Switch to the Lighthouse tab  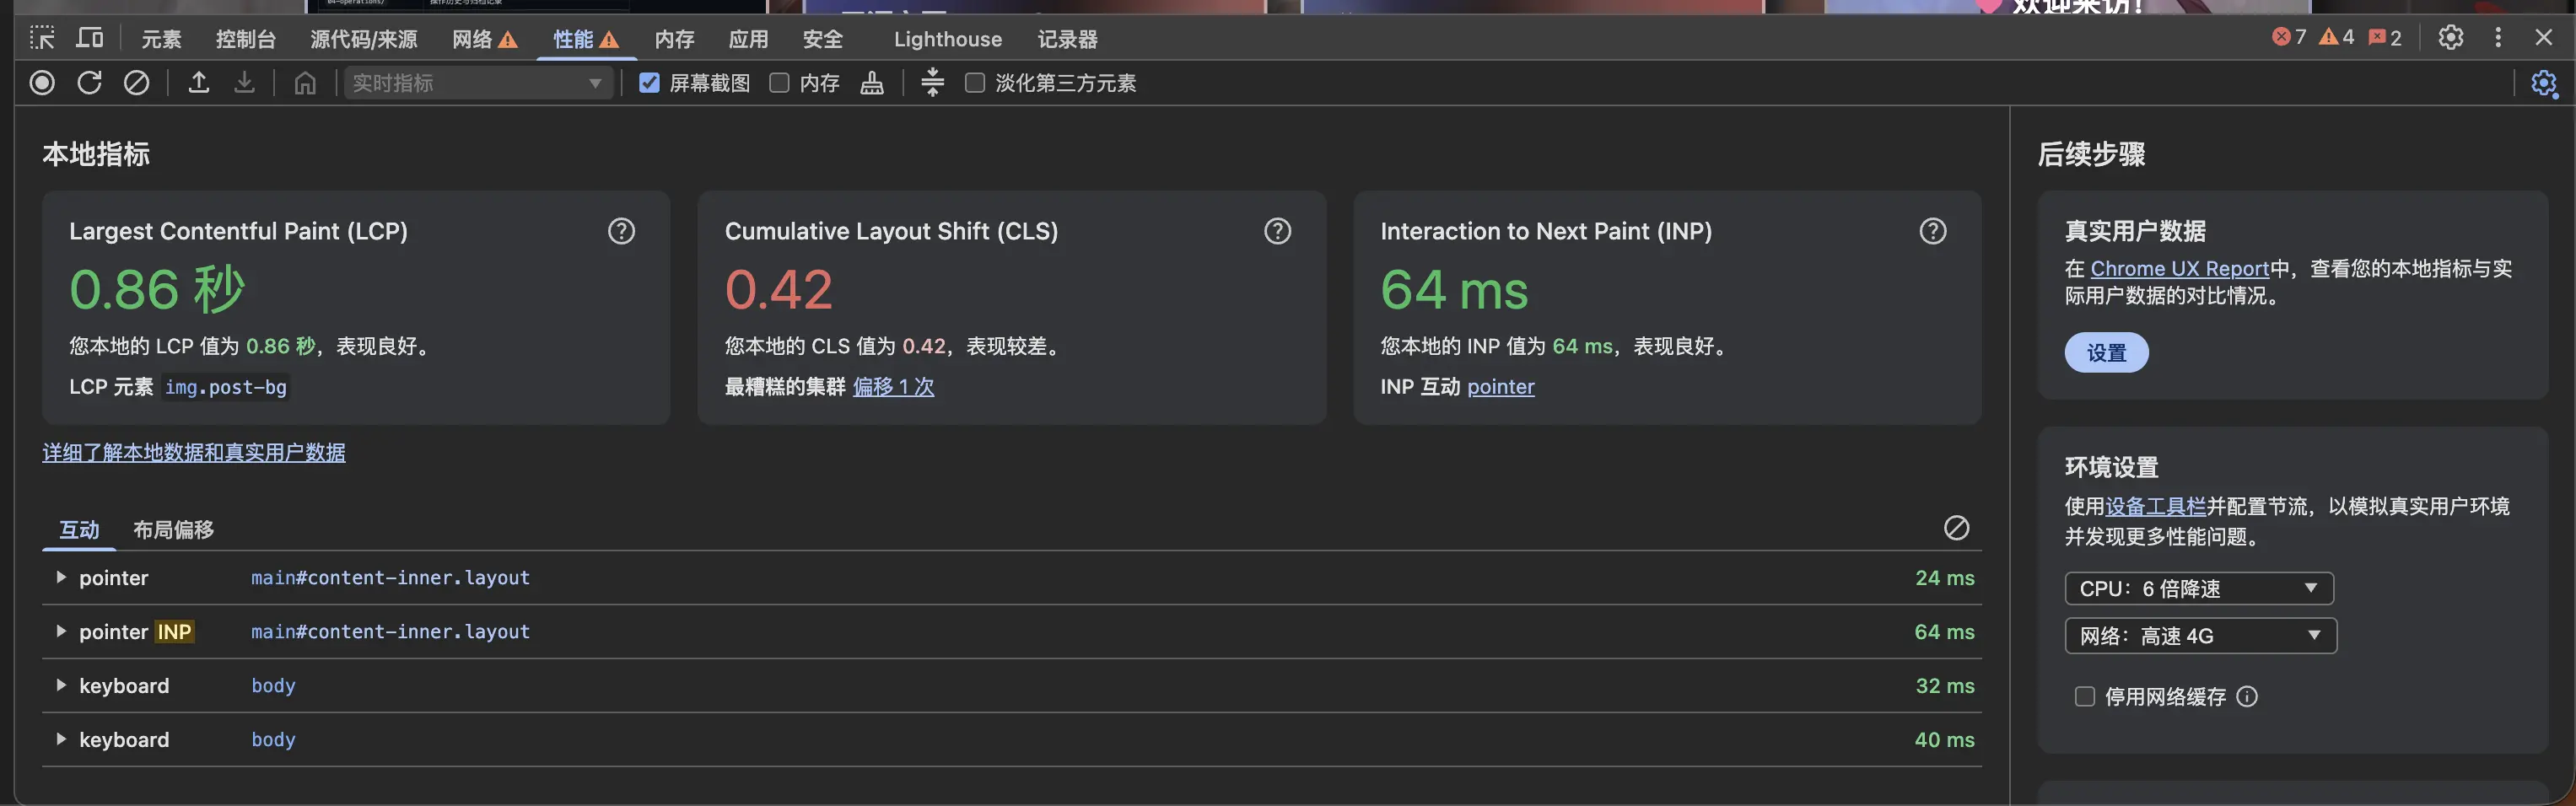(x=947, y=39)
